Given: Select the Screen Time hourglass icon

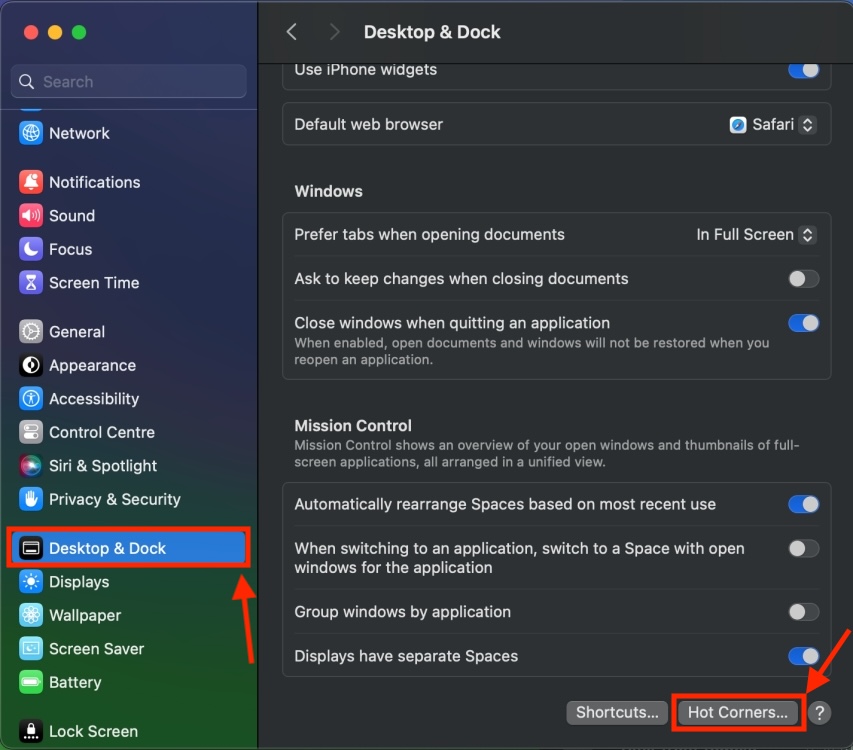Looking at the screenshot, I should tap(30, 283).
